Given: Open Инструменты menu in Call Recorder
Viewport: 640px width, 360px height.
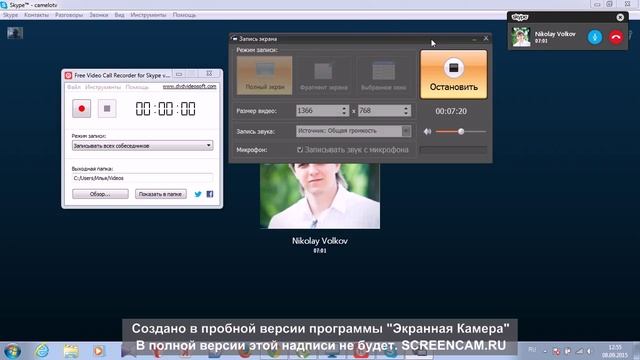Looking at the screenshot, I should (x=103, y=87).
